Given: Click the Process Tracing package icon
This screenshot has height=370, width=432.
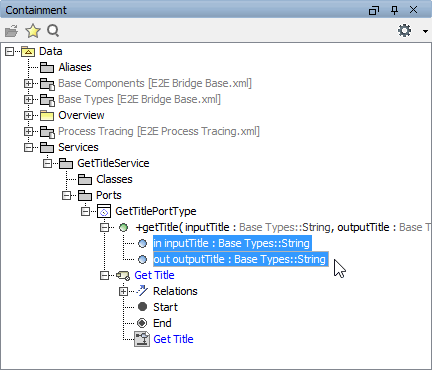Looking at the screenshot, I should click(47, 132).
